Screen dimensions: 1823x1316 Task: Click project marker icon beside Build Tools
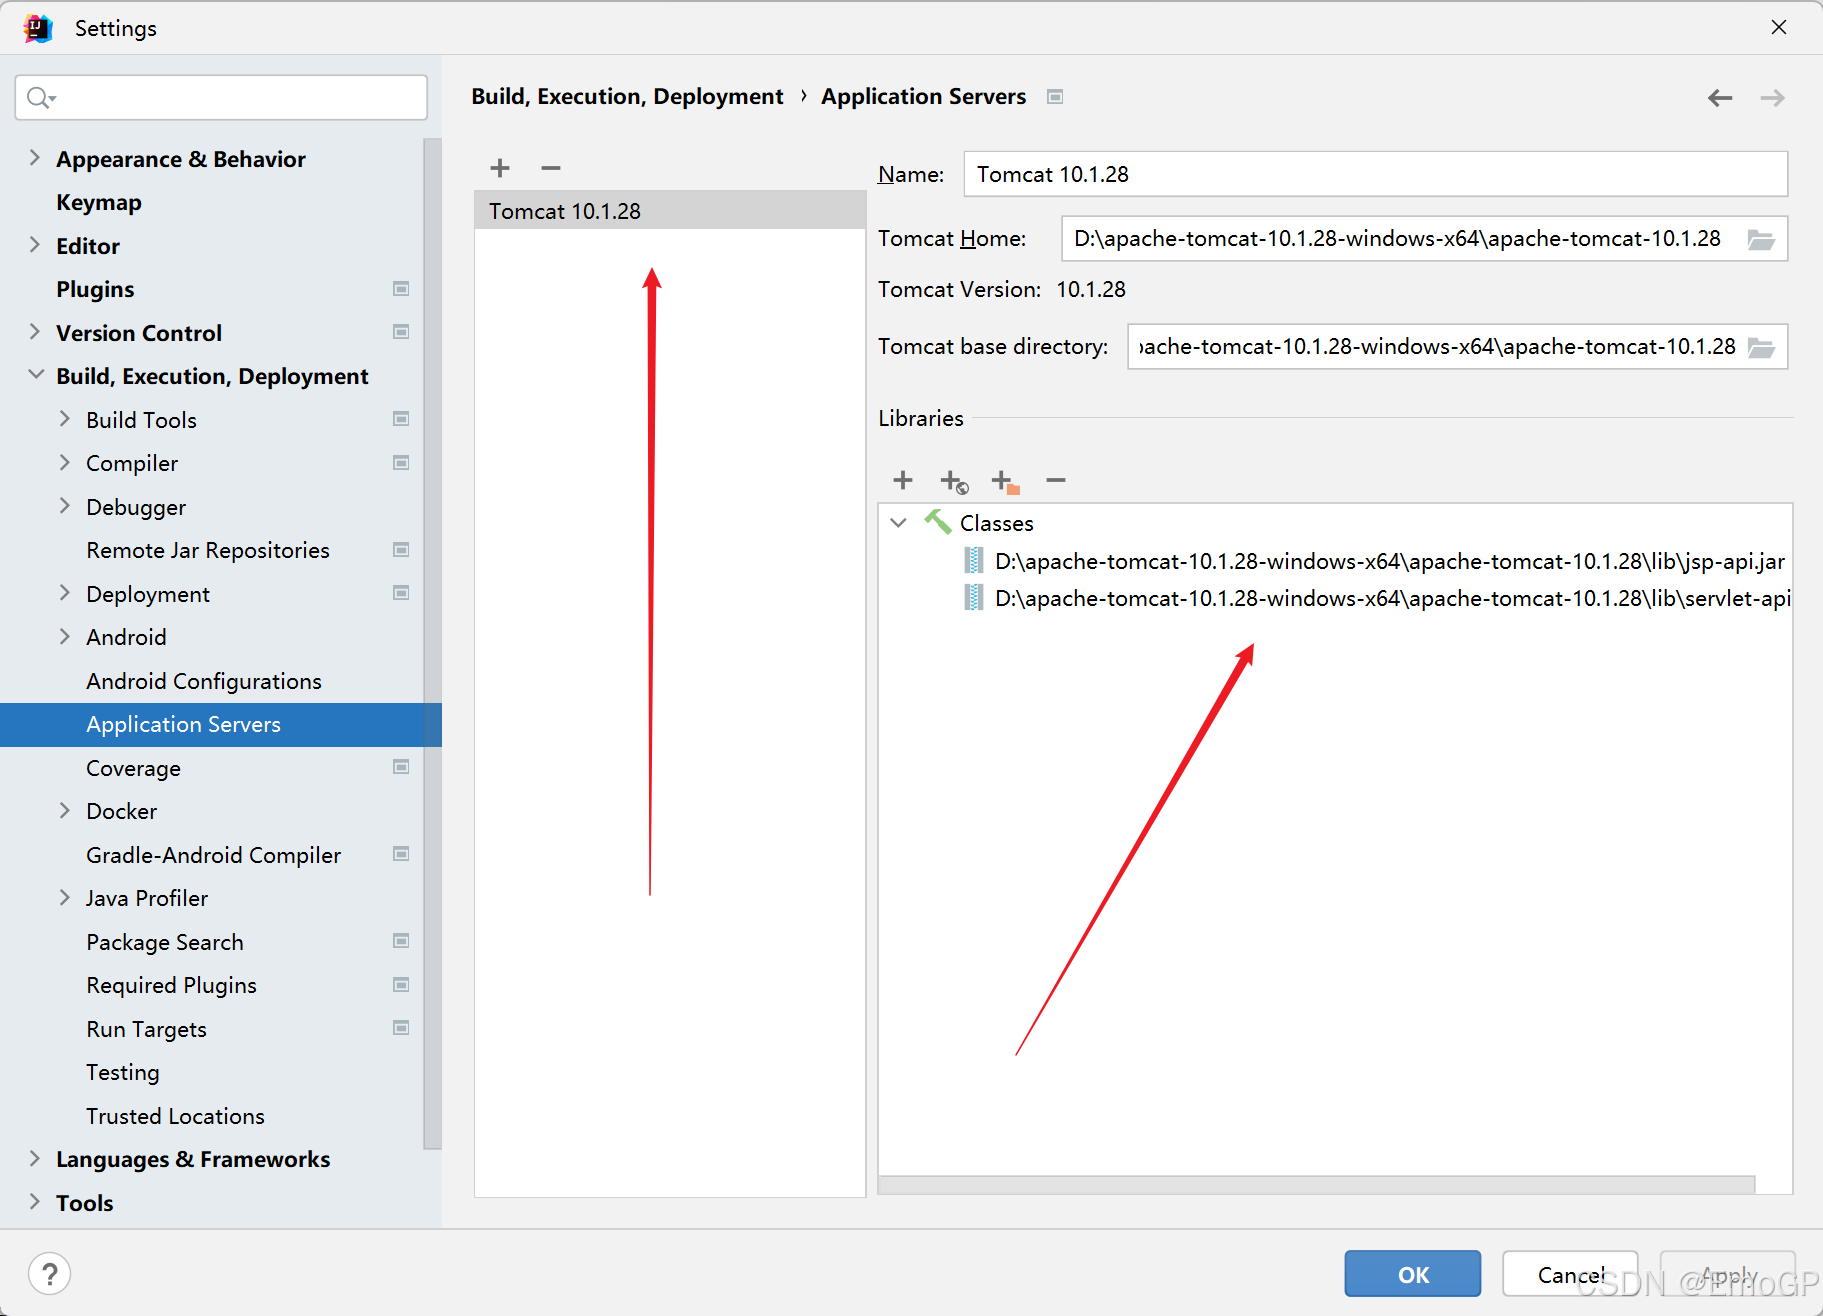pos(401,419)
